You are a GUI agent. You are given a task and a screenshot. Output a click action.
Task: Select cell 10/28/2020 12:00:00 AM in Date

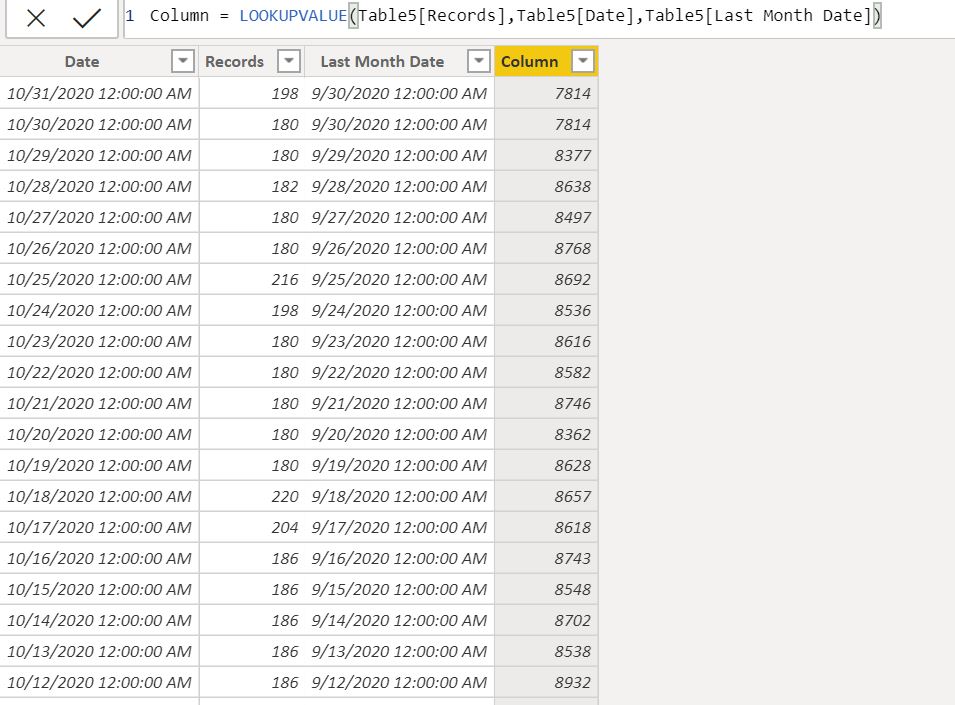pyautogui.click(x=99, y=186)
